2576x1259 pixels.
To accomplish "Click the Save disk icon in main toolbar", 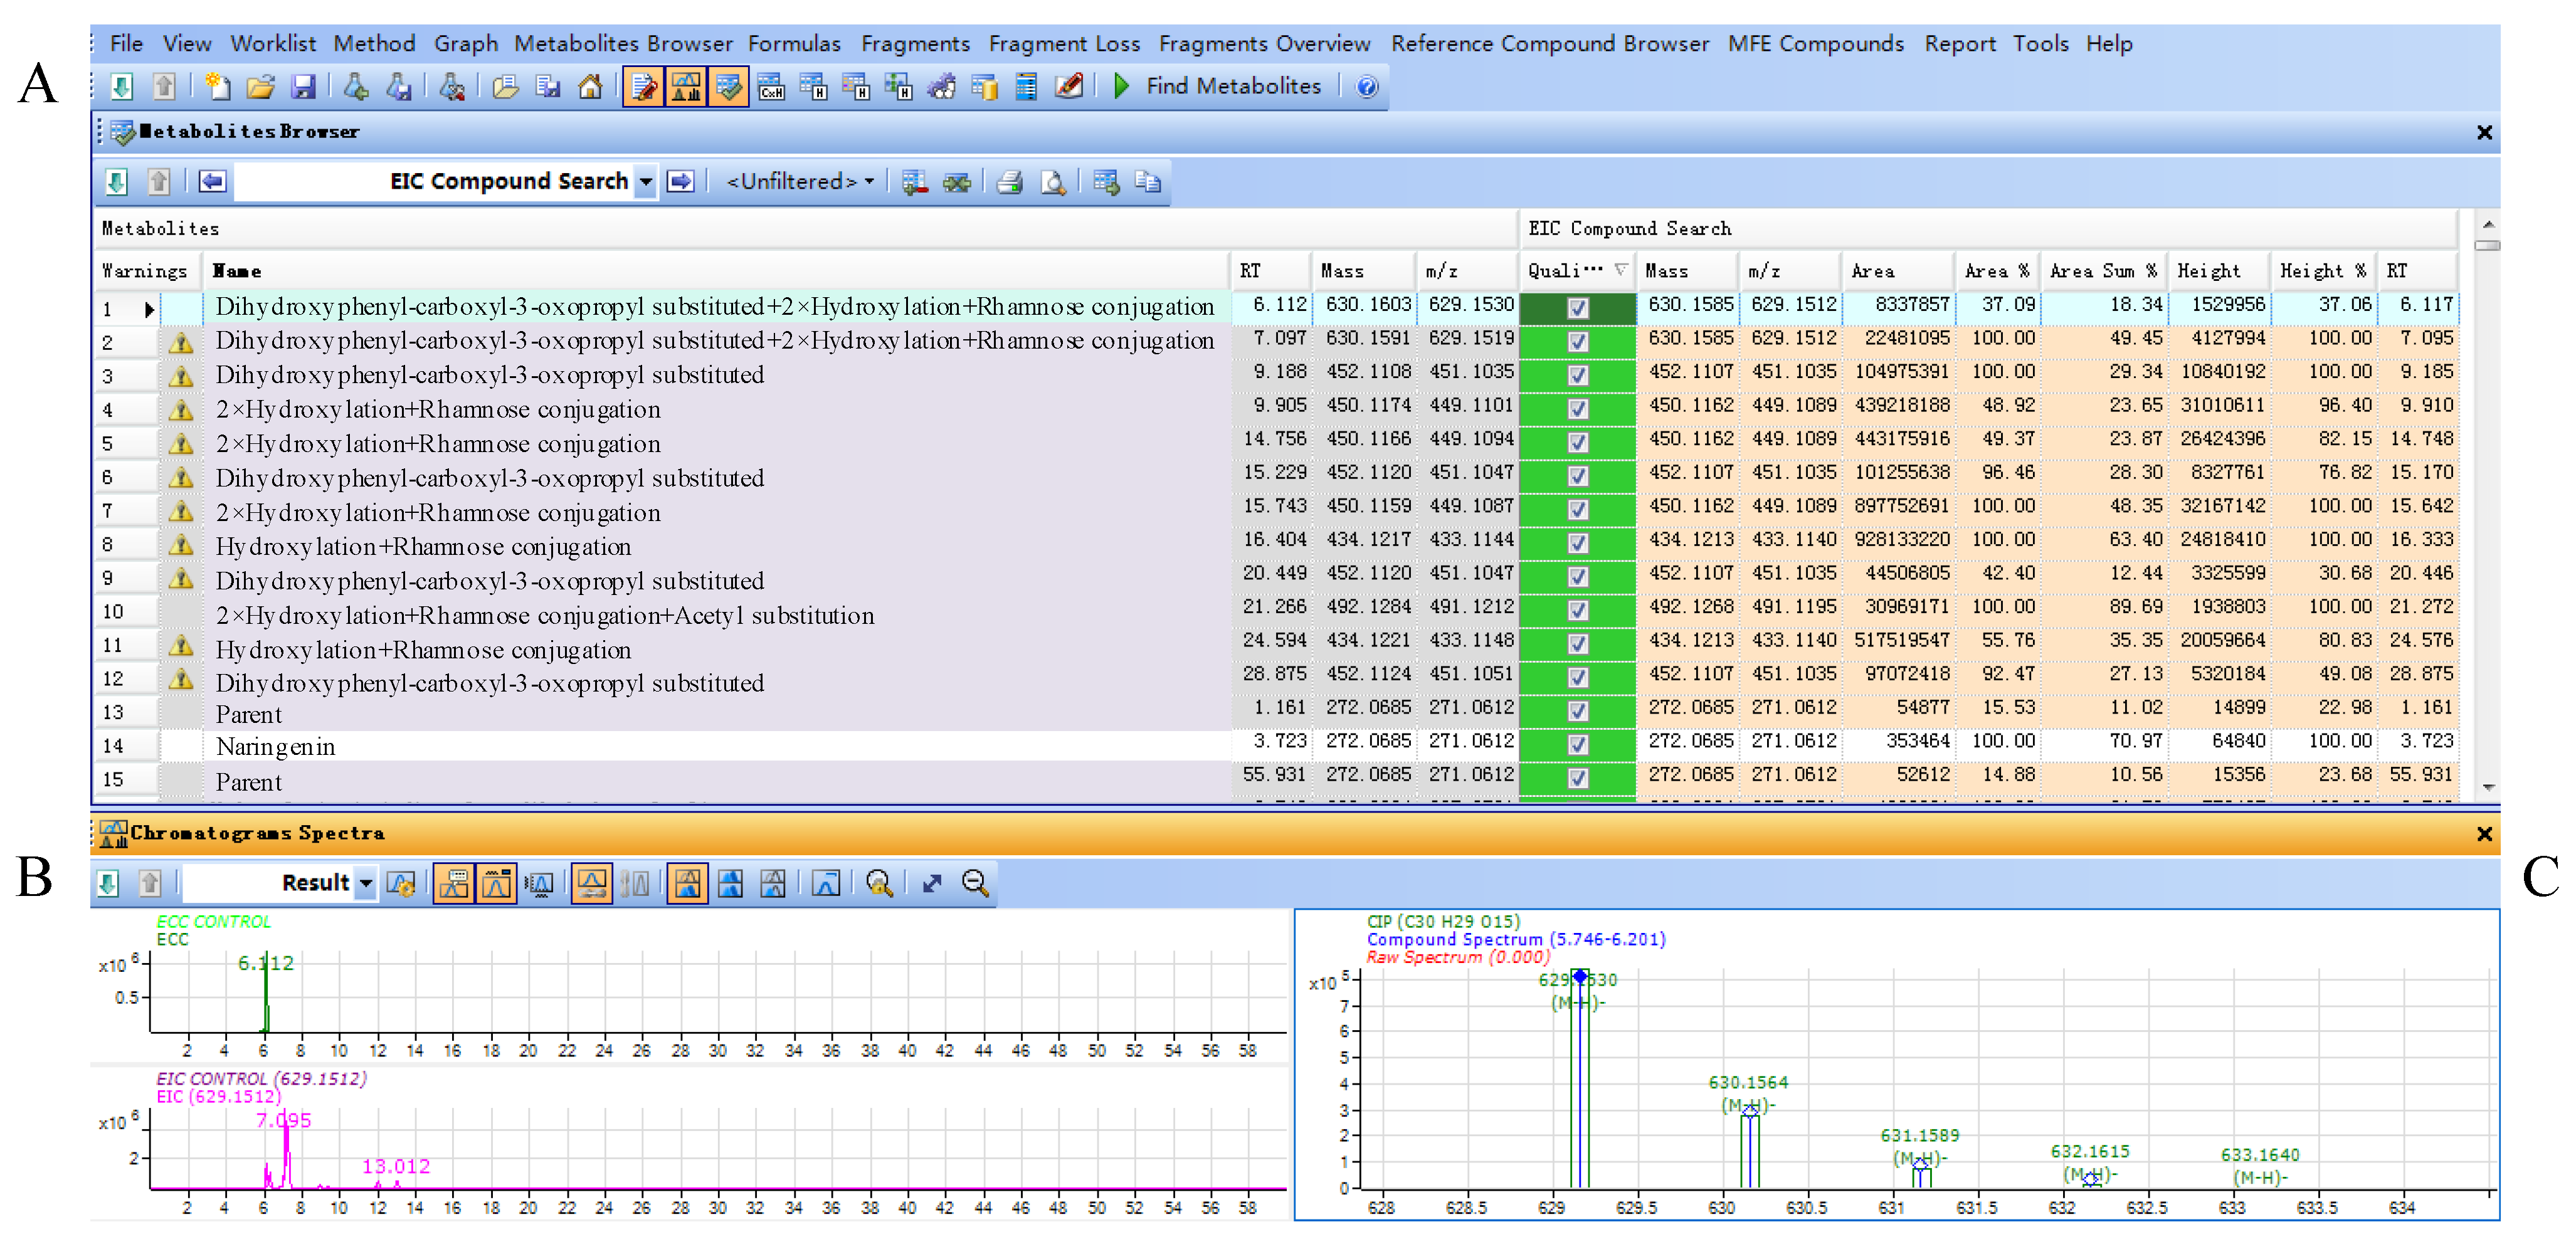I will [x=304, y=87].
